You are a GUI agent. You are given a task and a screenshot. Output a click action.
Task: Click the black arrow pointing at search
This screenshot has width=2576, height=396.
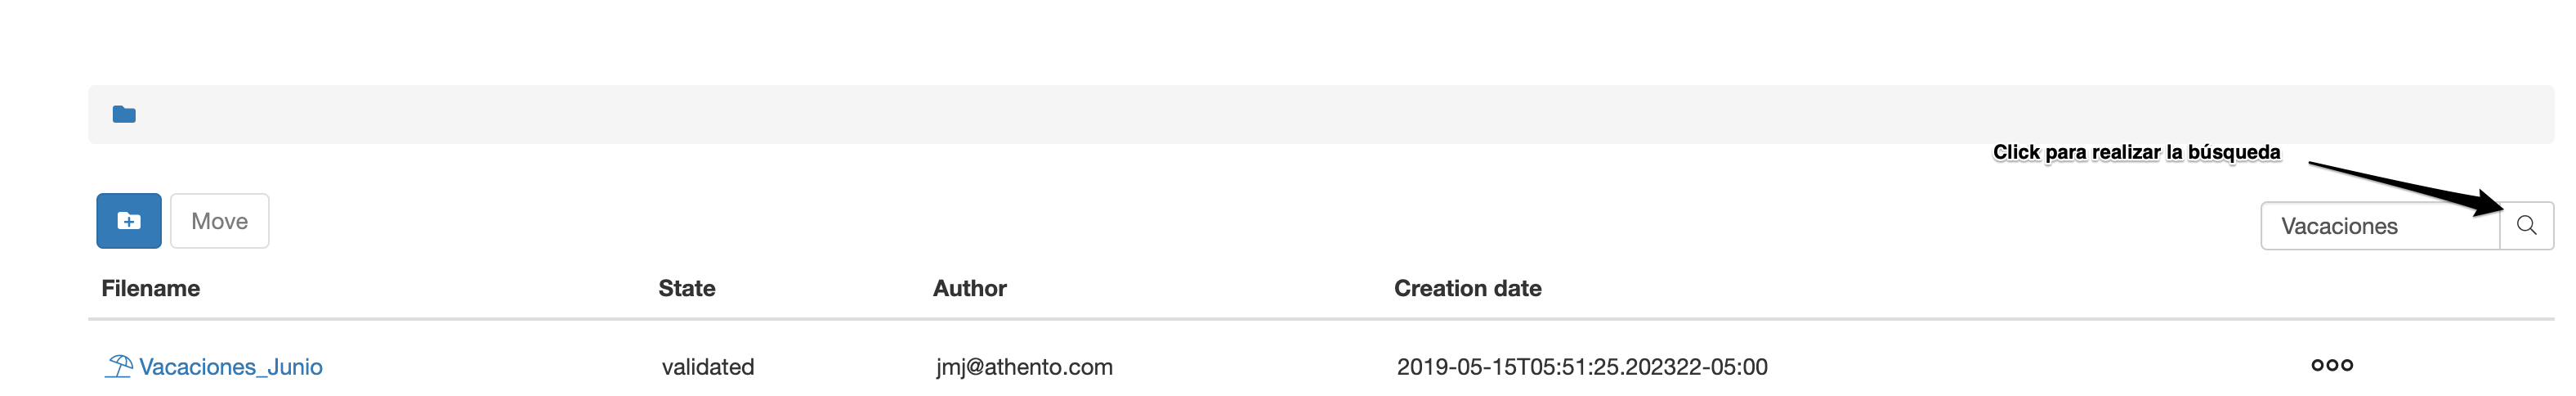[x=2410, y=186]
